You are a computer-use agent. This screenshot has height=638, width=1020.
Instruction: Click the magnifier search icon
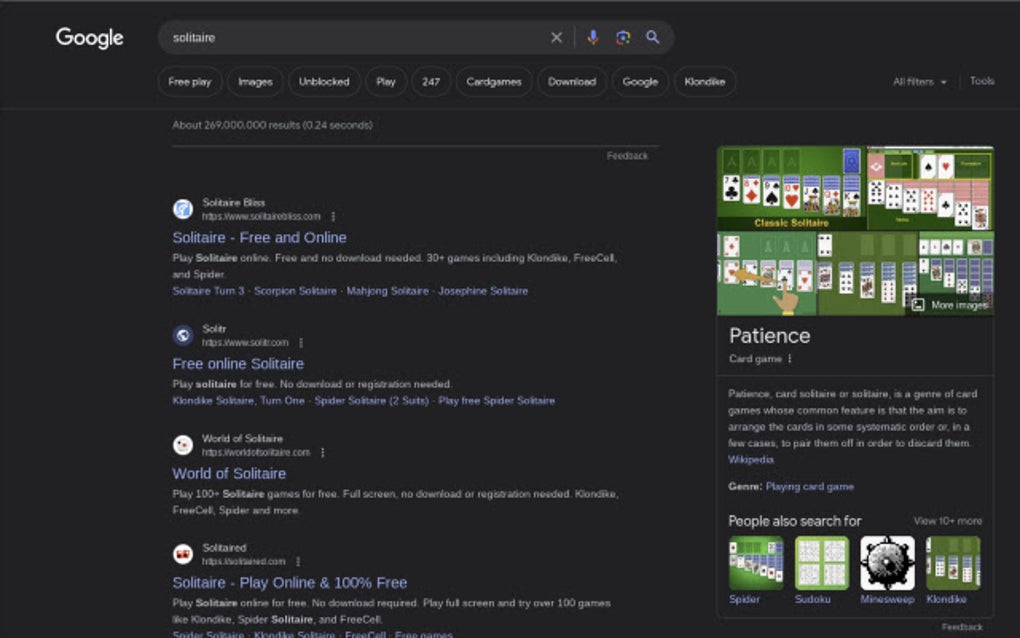(652, 37)
